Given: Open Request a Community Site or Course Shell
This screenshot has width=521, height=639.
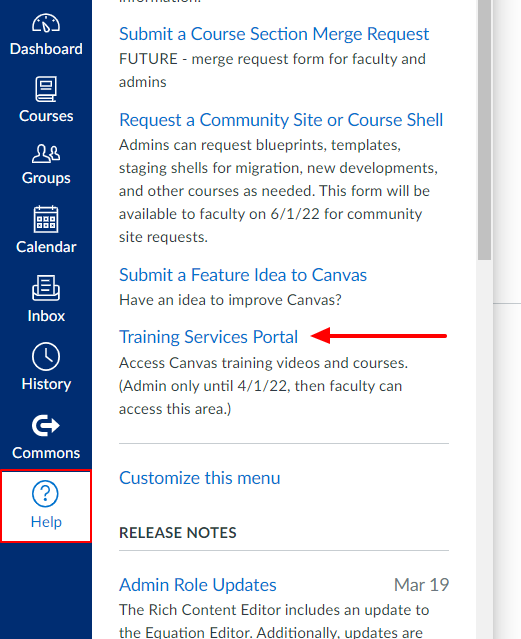Looking at the screenshot, I should [281, 120].
